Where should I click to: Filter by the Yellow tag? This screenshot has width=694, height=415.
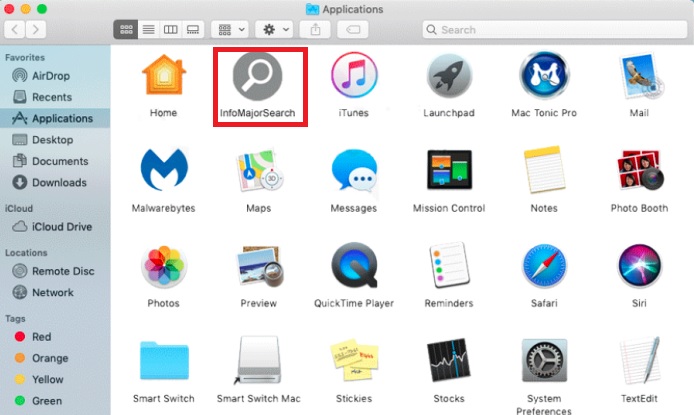[x=55, y=379]
